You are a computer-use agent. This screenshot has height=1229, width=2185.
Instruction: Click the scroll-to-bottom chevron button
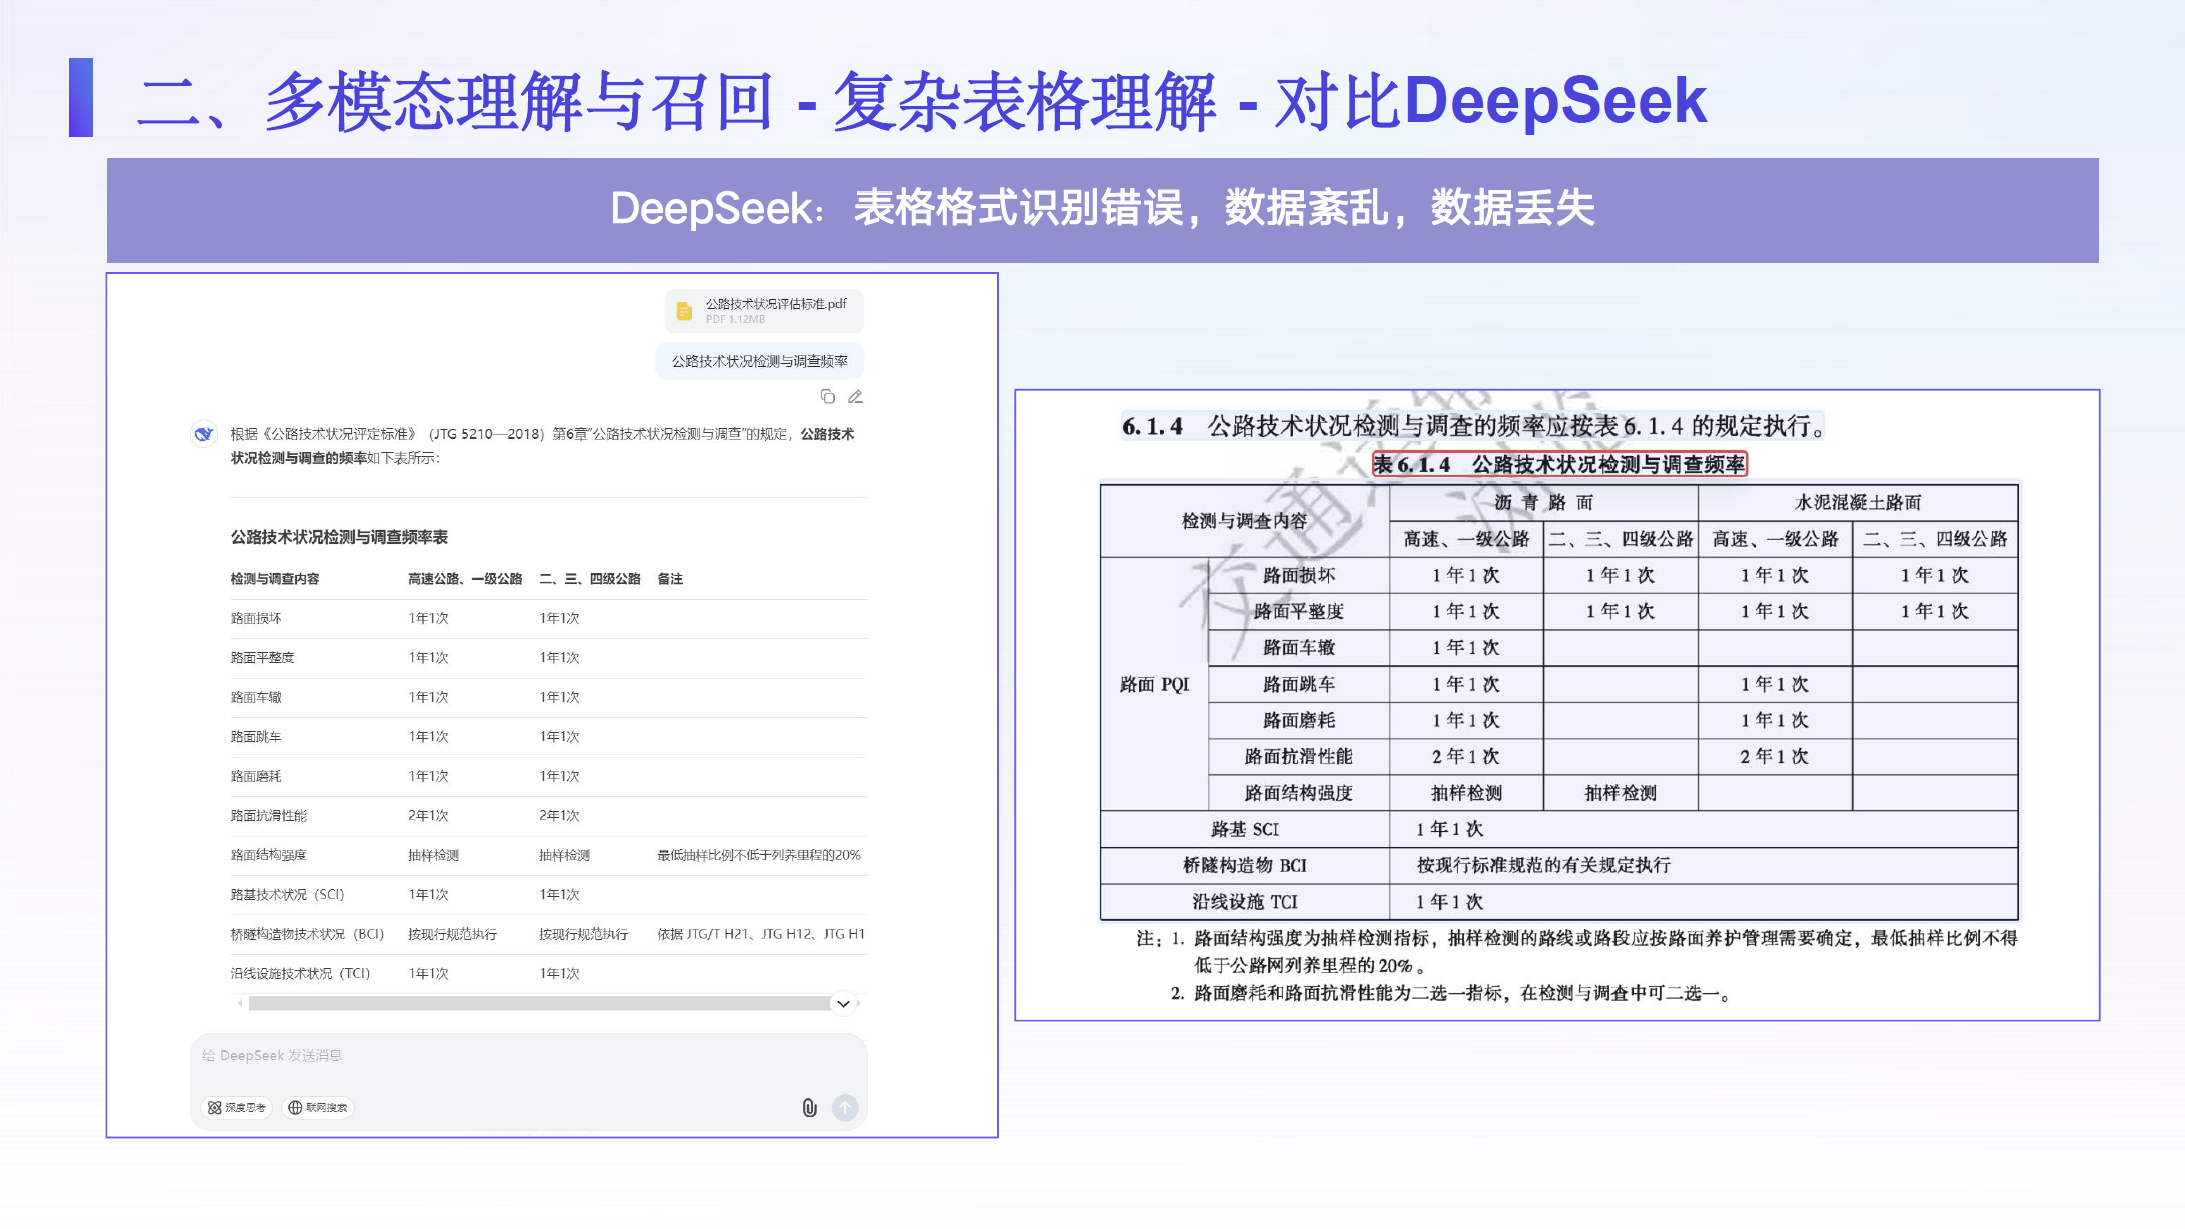[843, 1003]
